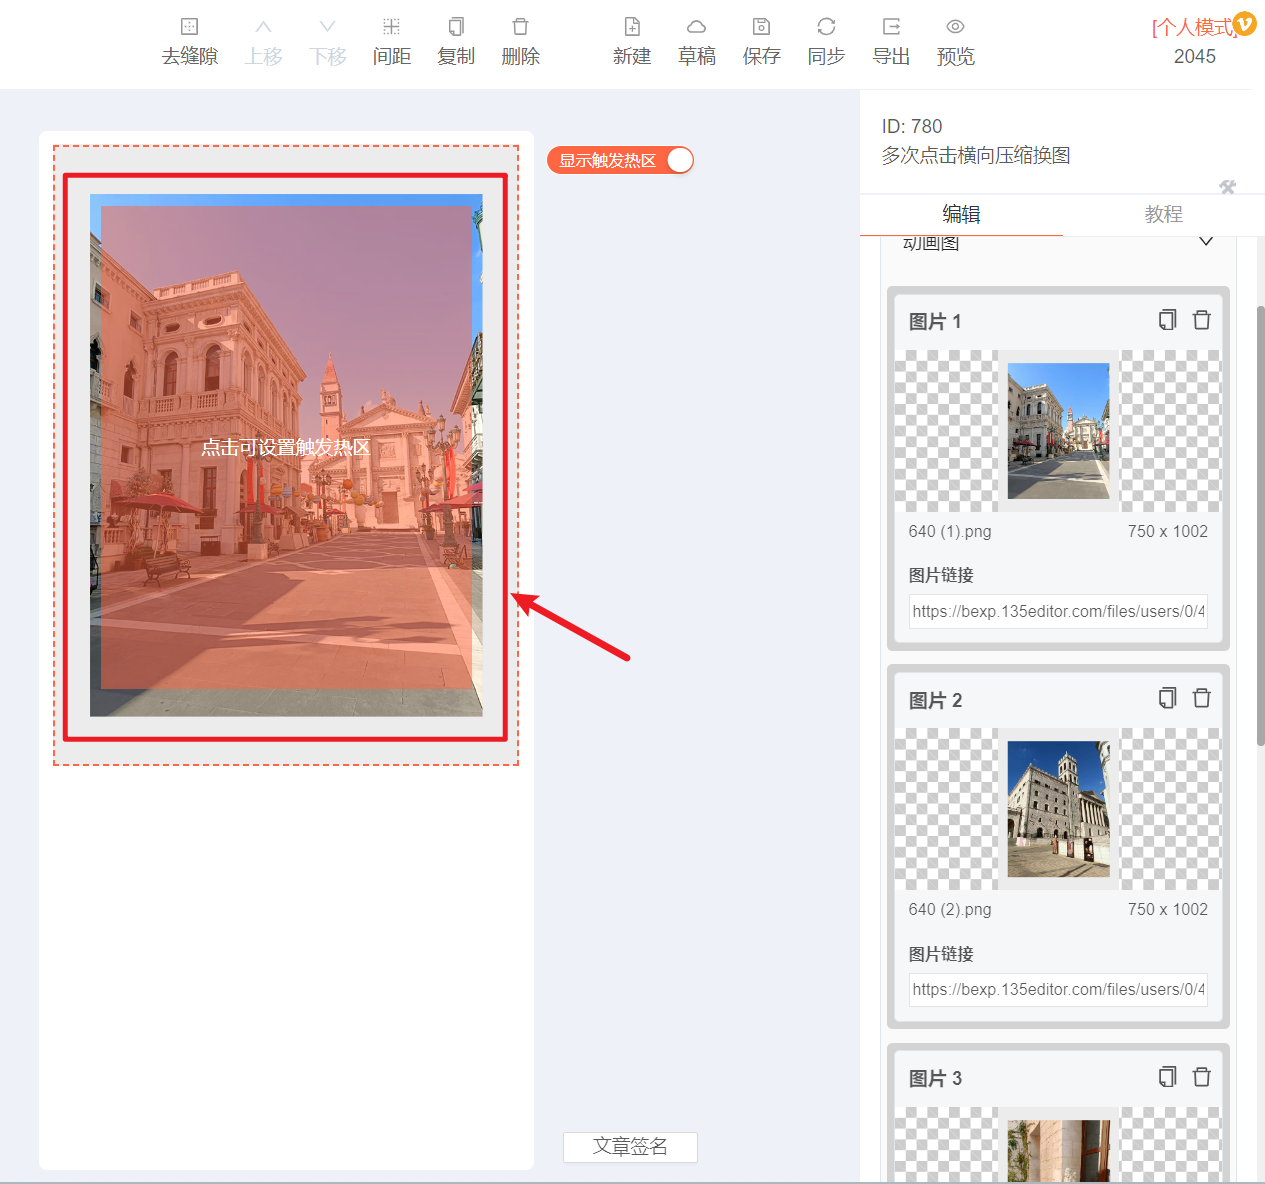The image size is (1265, 1184).
Task: Click the 多次点击横向压缩换图 title
Action: 976,155
